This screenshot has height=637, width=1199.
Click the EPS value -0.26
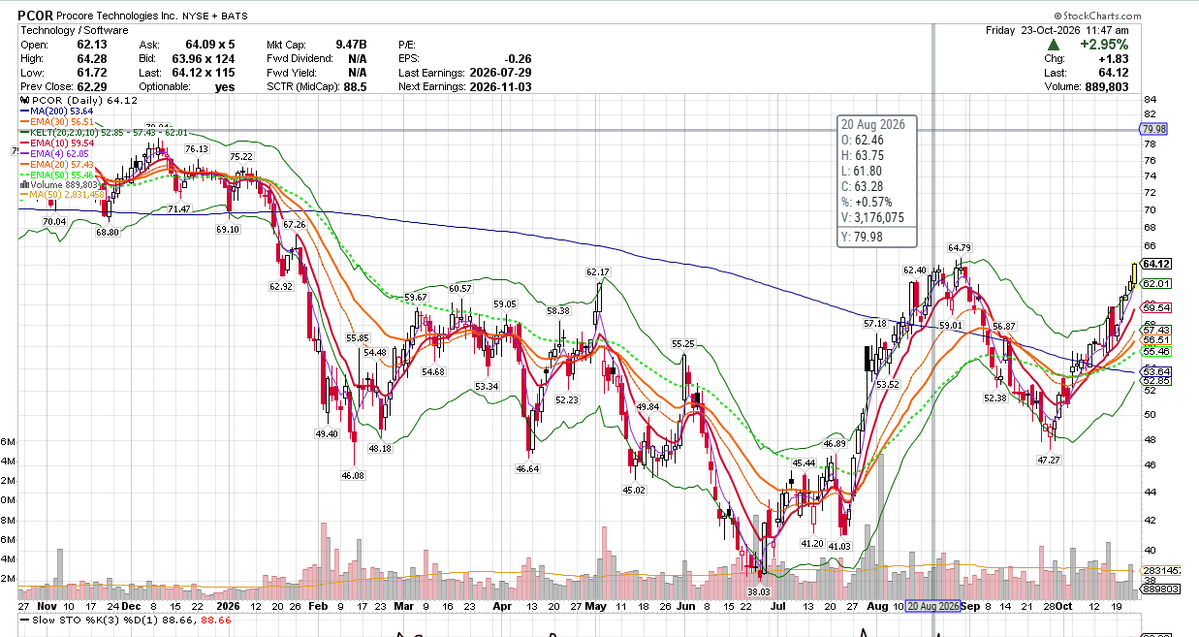(x=518, y=59)
